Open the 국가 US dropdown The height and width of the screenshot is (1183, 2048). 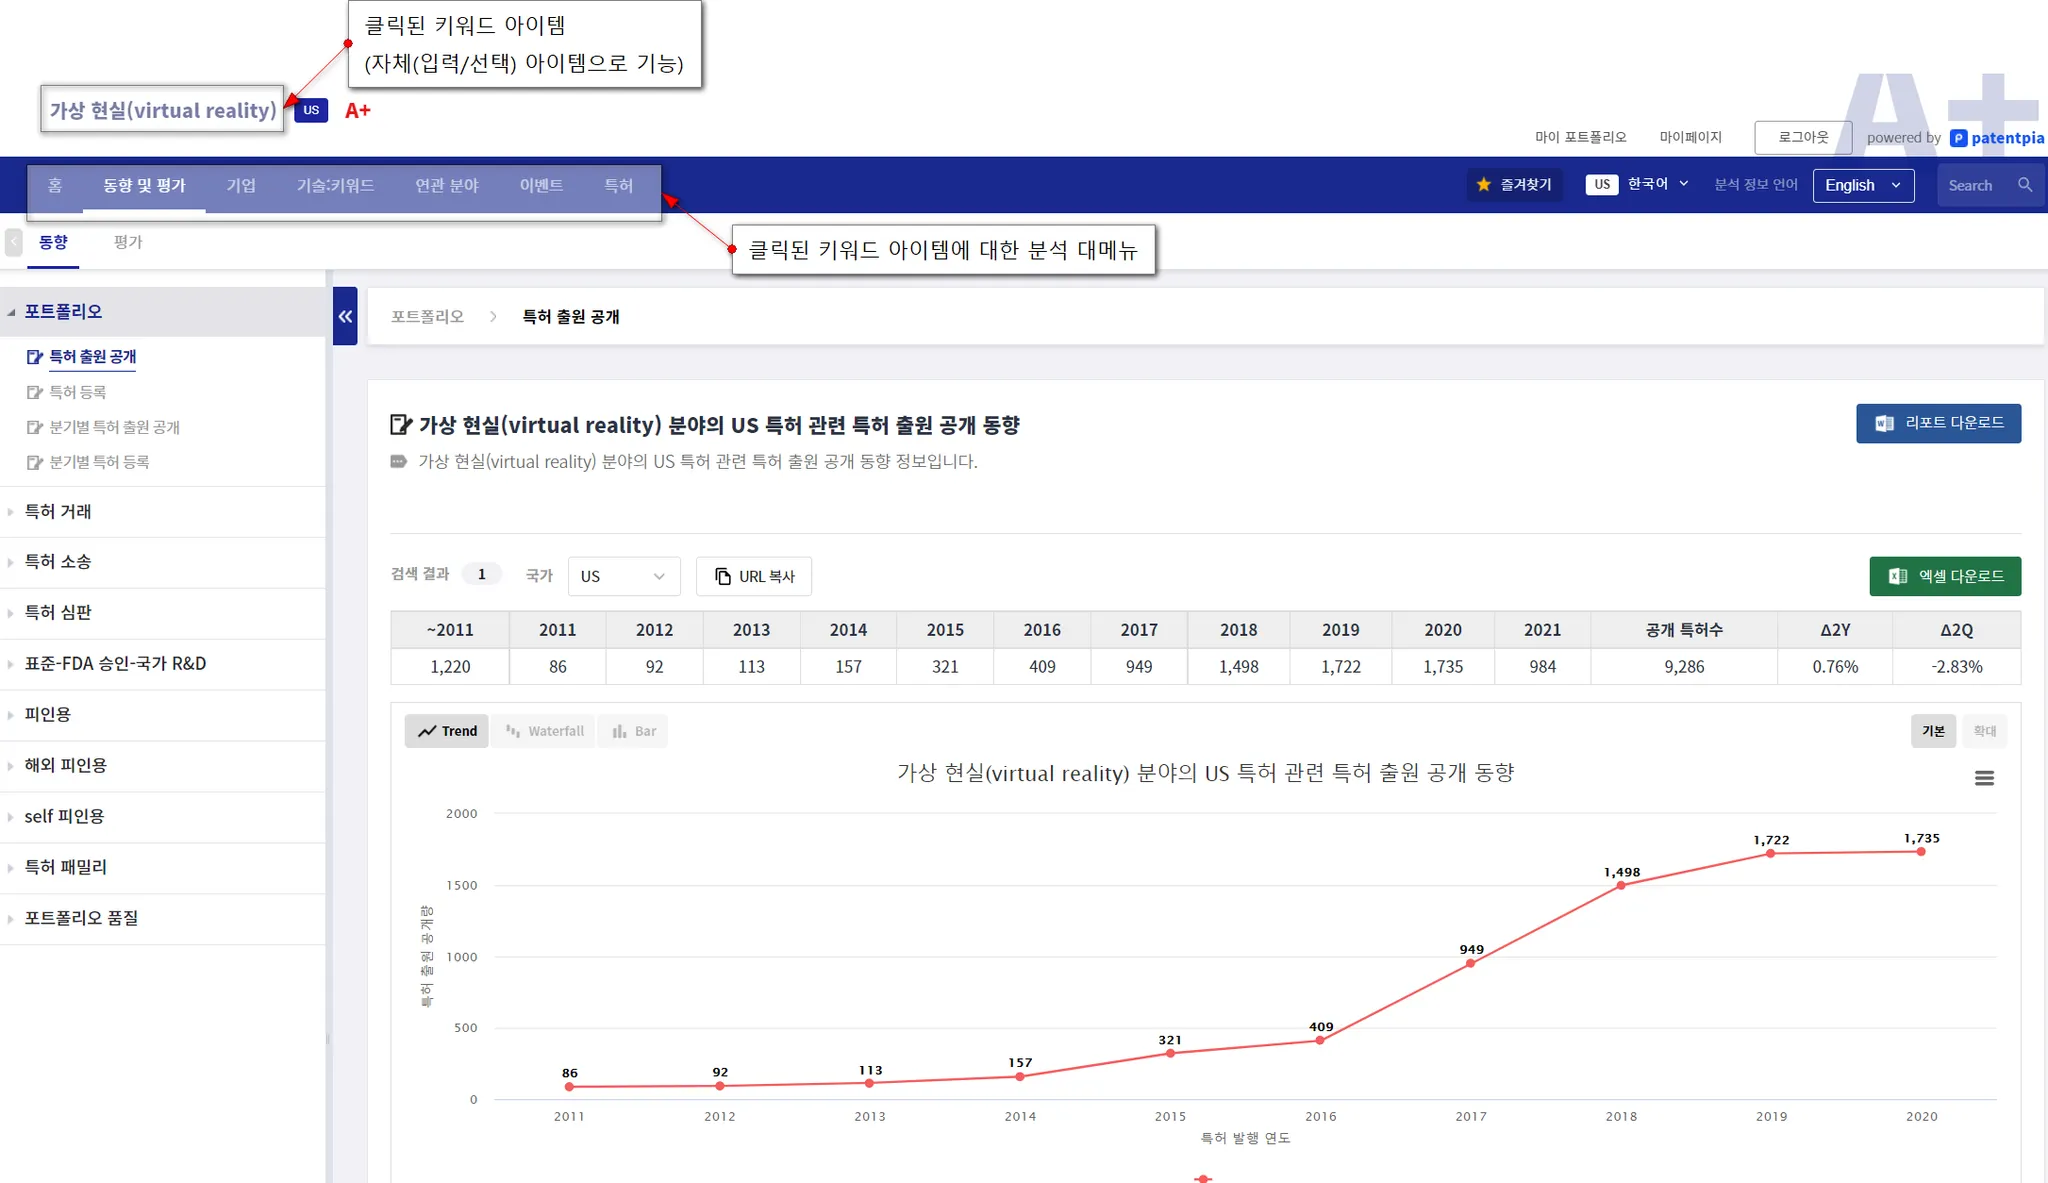point(623,576)
